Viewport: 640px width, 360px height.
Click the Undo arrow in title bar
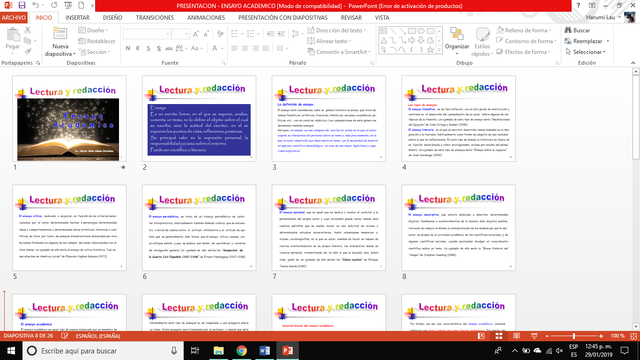36,5
